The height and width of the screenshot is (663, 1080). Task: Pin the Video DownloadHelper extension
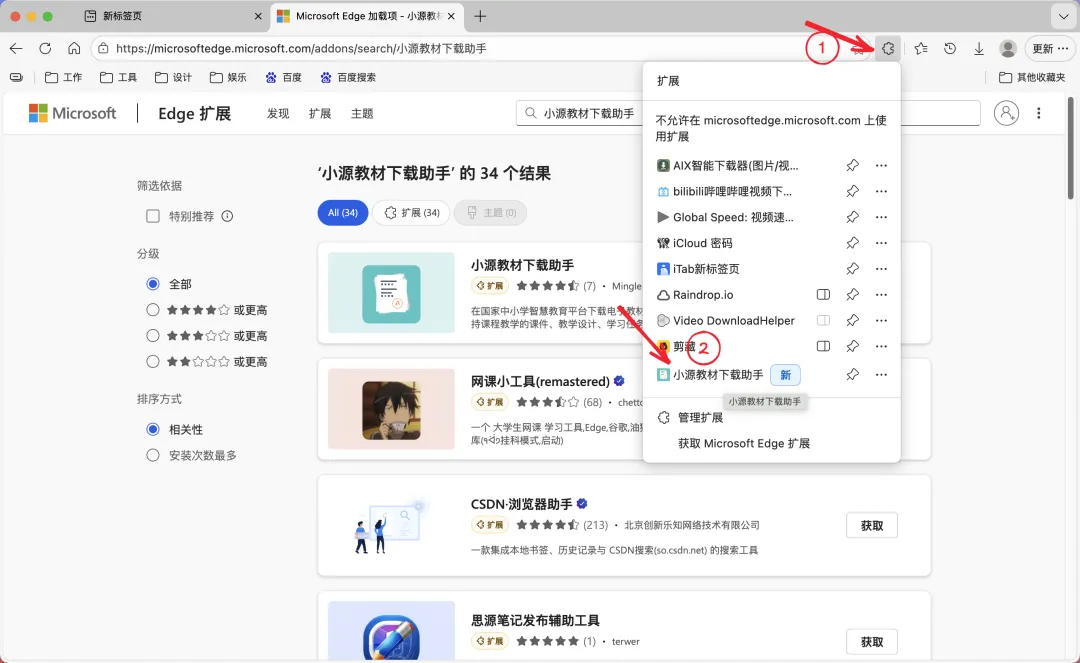pos(853,320)
